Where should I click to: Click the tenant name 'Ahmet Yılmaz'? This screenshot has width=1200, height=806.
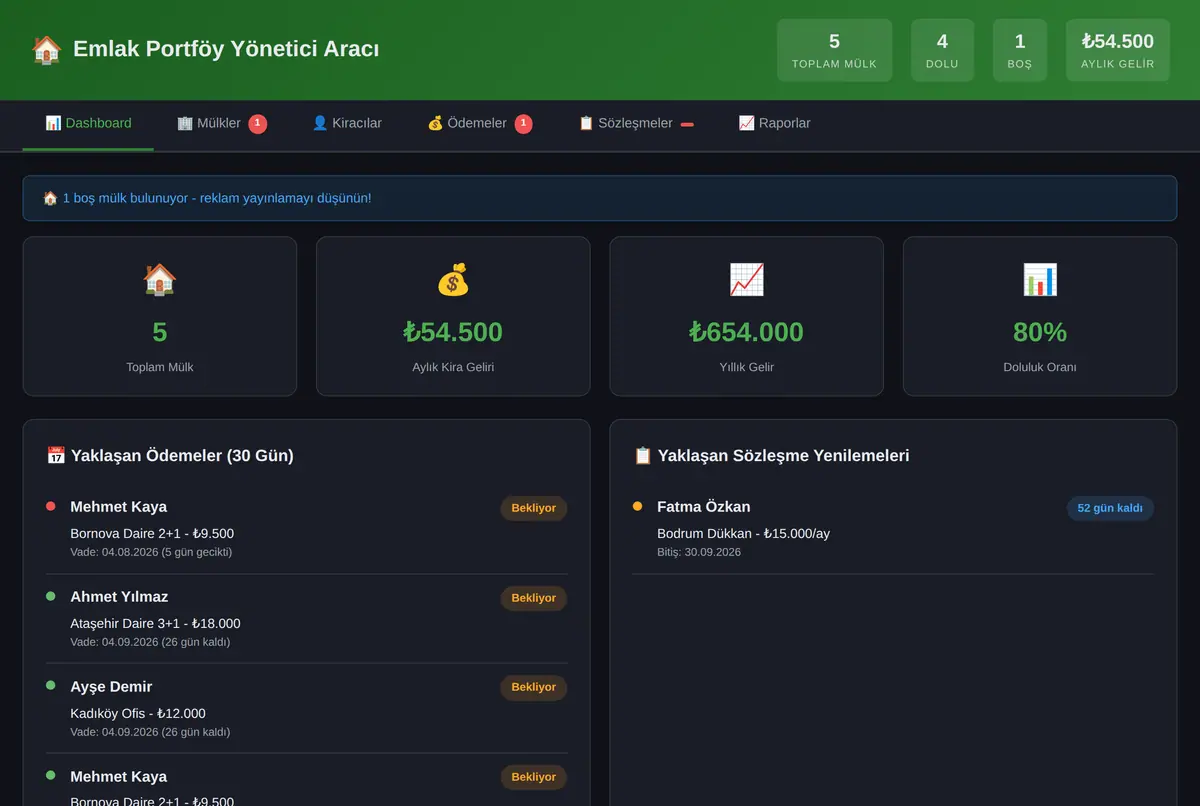(119, 597)
